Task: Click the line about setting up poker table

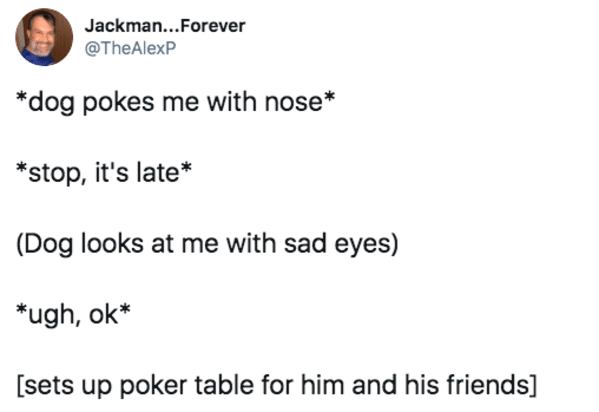Action: (x=277, y=385)
